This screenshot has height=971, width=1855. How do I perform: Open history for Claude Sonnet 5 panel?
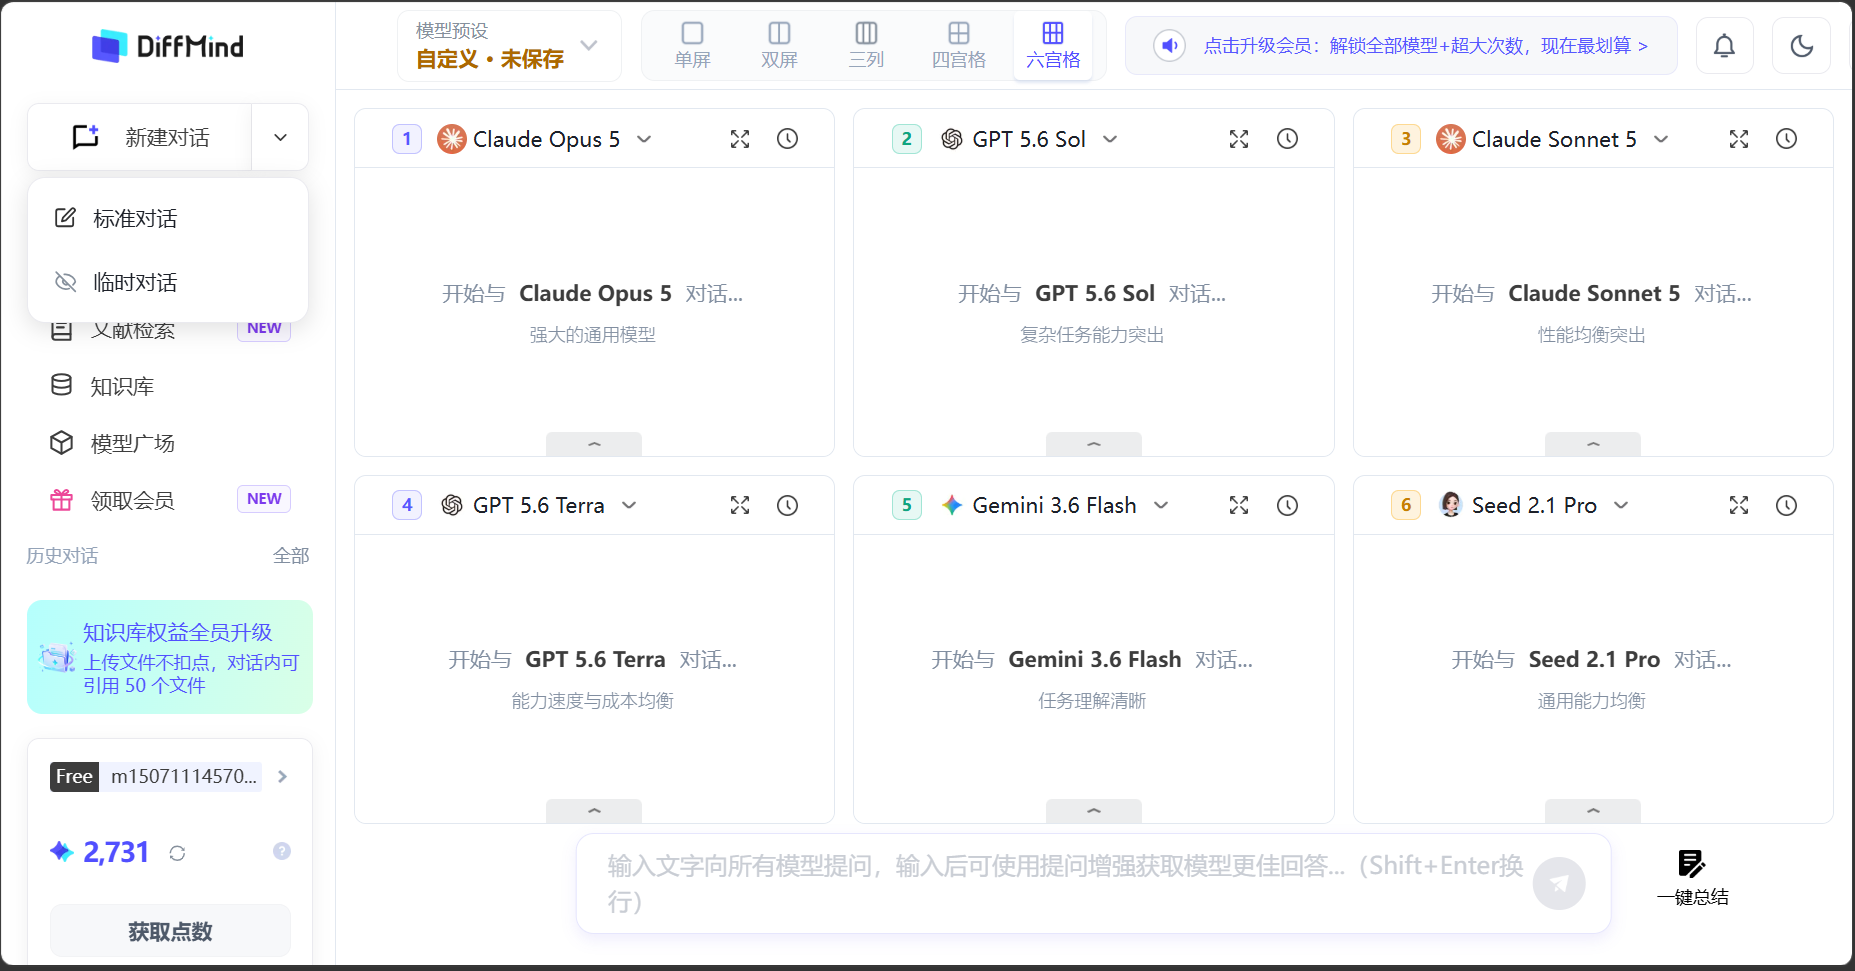(1787, 139)
